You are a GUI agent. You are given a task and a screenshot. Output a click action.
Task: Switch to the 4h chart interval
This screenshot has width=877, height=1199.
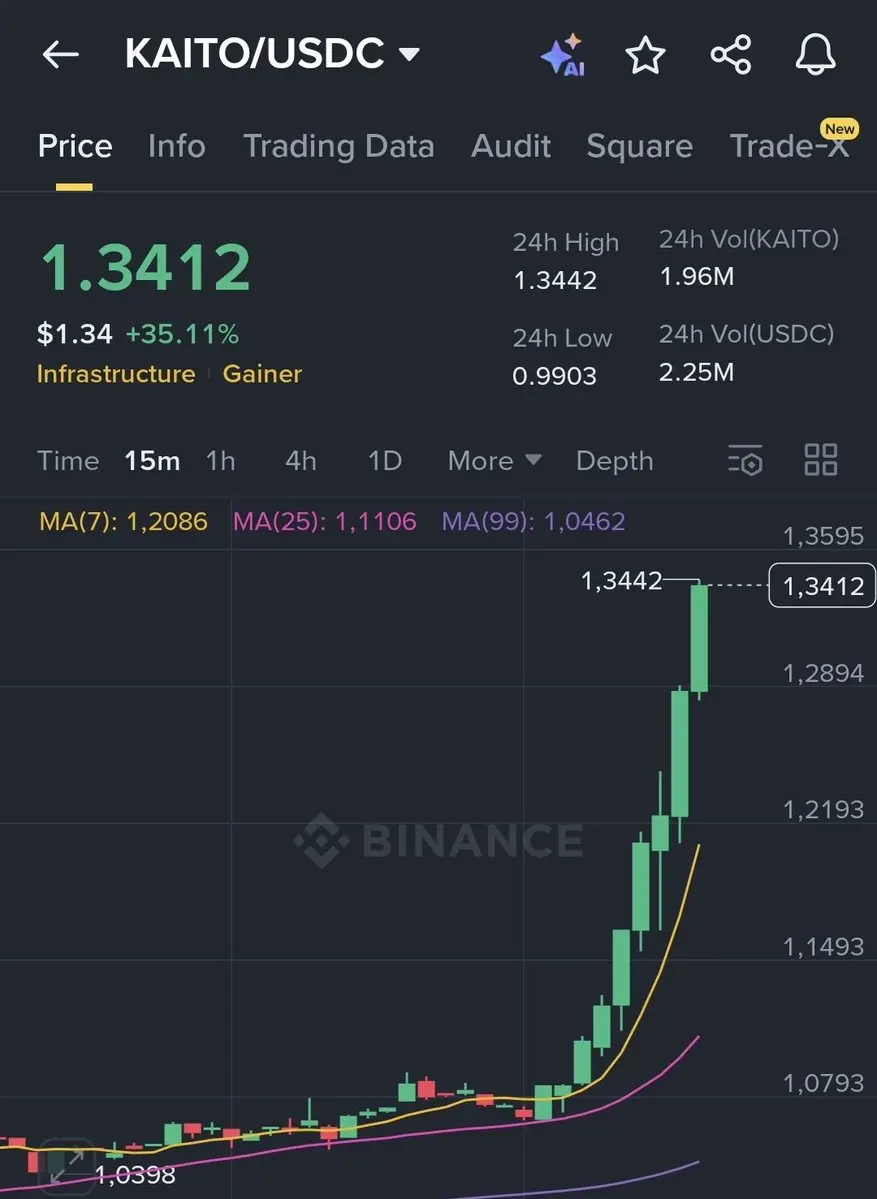[300, 461]
